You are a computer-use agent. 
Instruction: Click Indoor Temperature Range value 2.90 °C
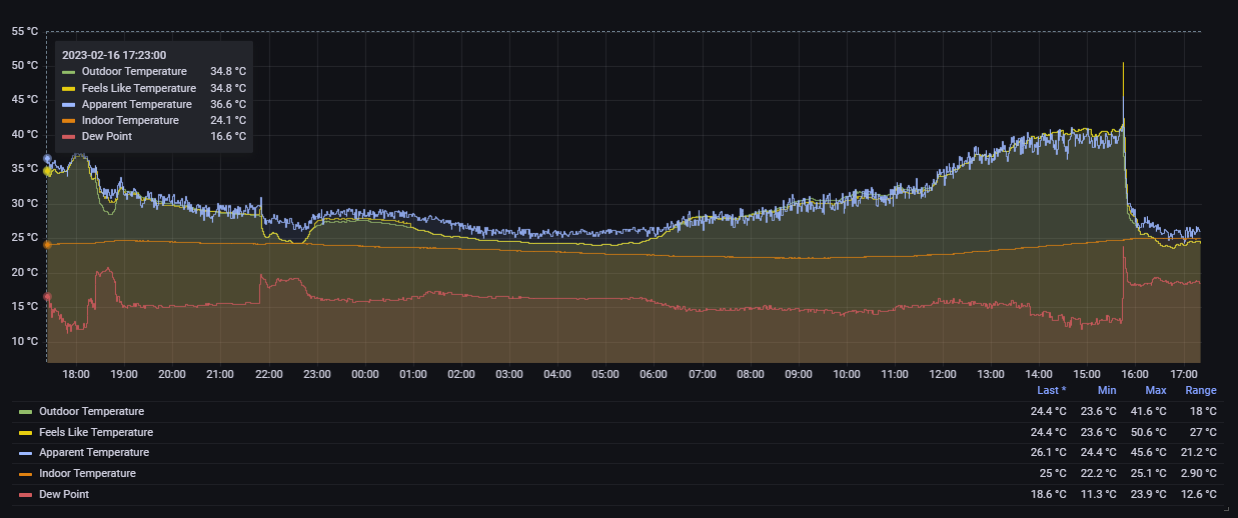[x=1199, y=473]
